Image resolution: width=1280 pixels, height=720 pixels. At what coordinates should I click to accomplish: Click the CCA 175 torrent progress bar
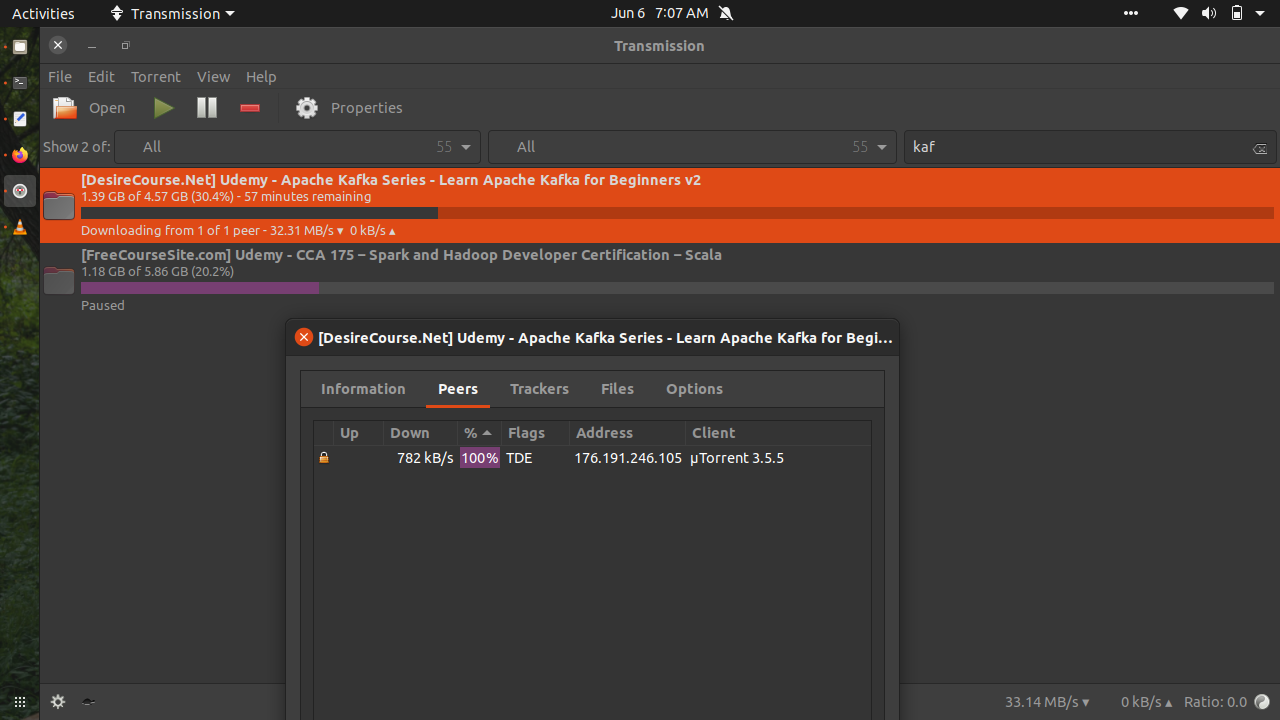[x=677, y=288]
